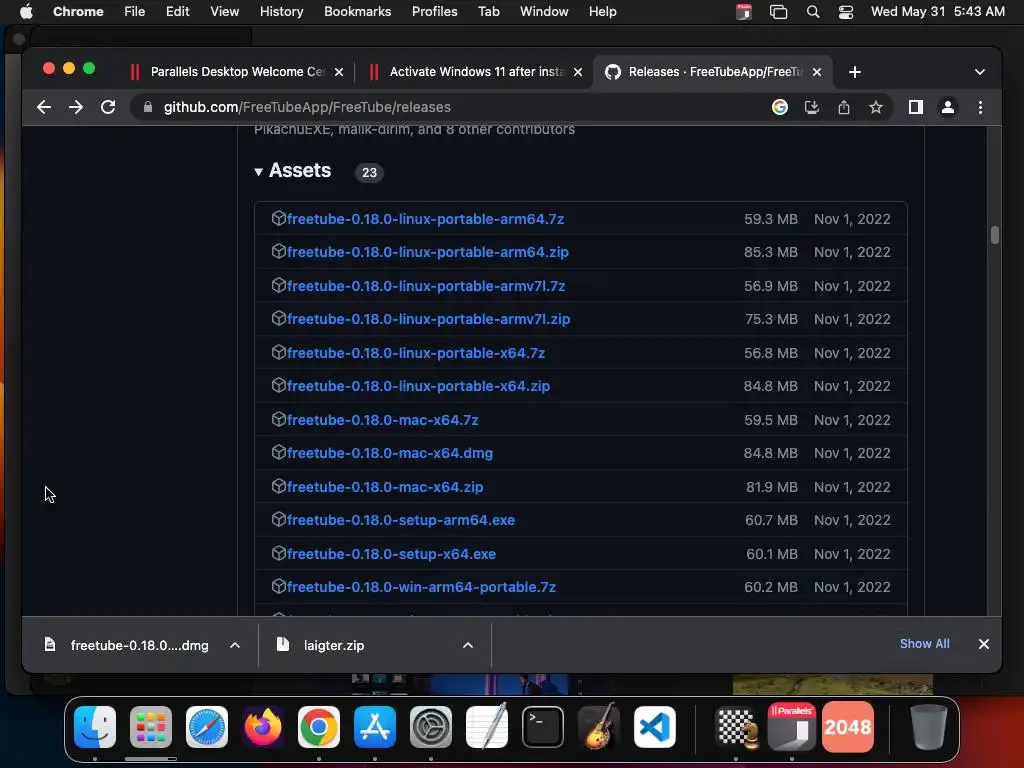
Task: Click the 59.3 MB file size text
Action: coord(771,219)
